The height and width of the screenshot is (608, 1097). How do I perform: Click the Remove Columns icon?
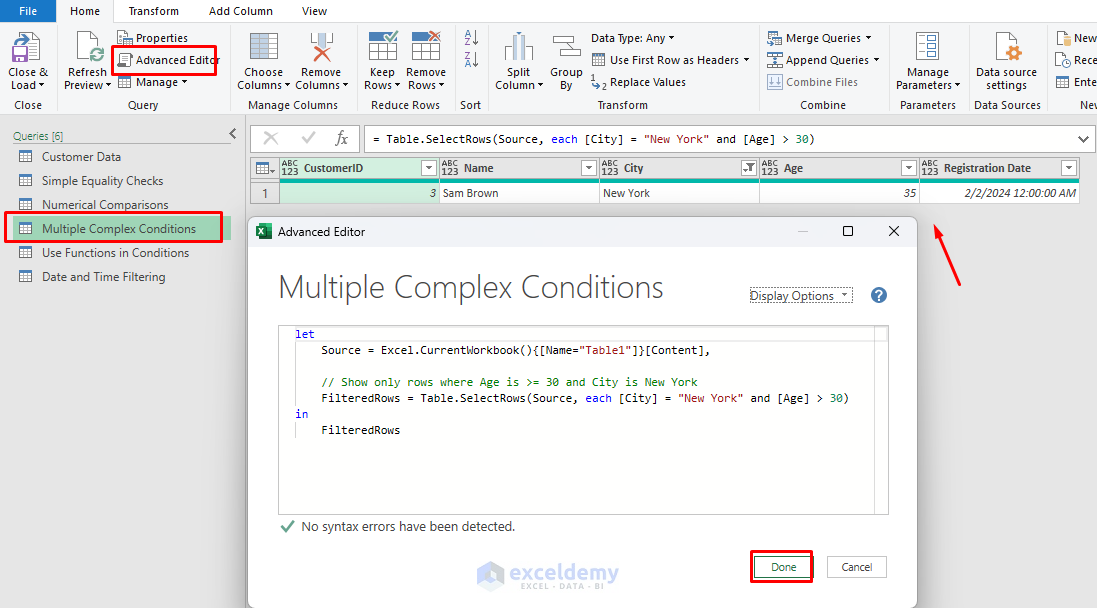(322, 48)
